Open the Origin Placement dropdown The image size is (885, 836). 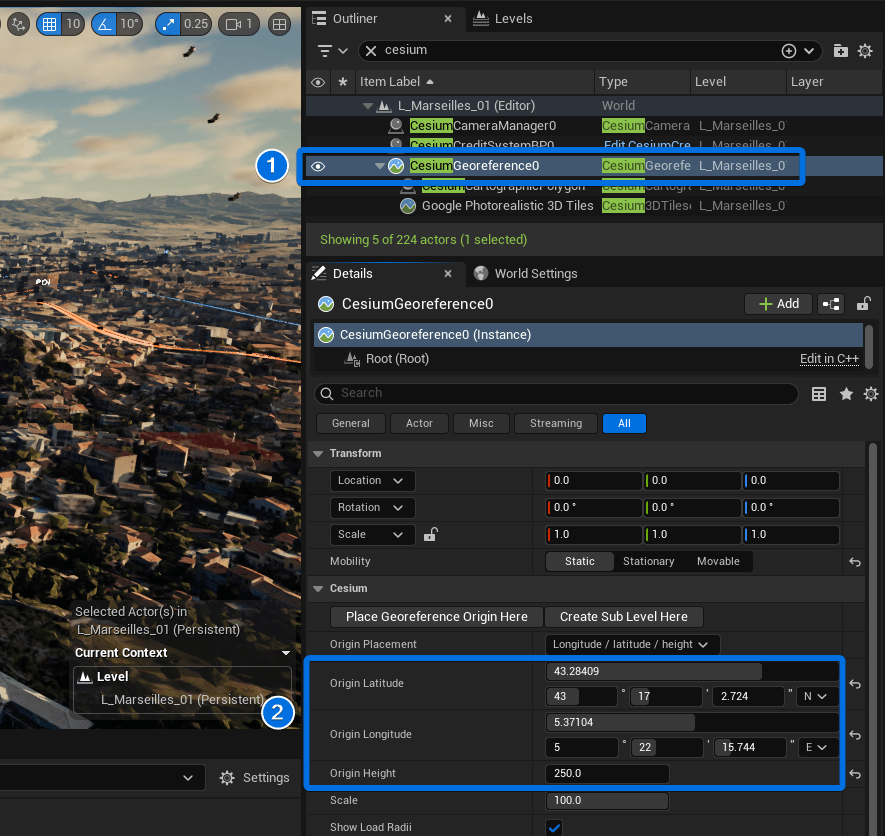(x=632, y=644)
